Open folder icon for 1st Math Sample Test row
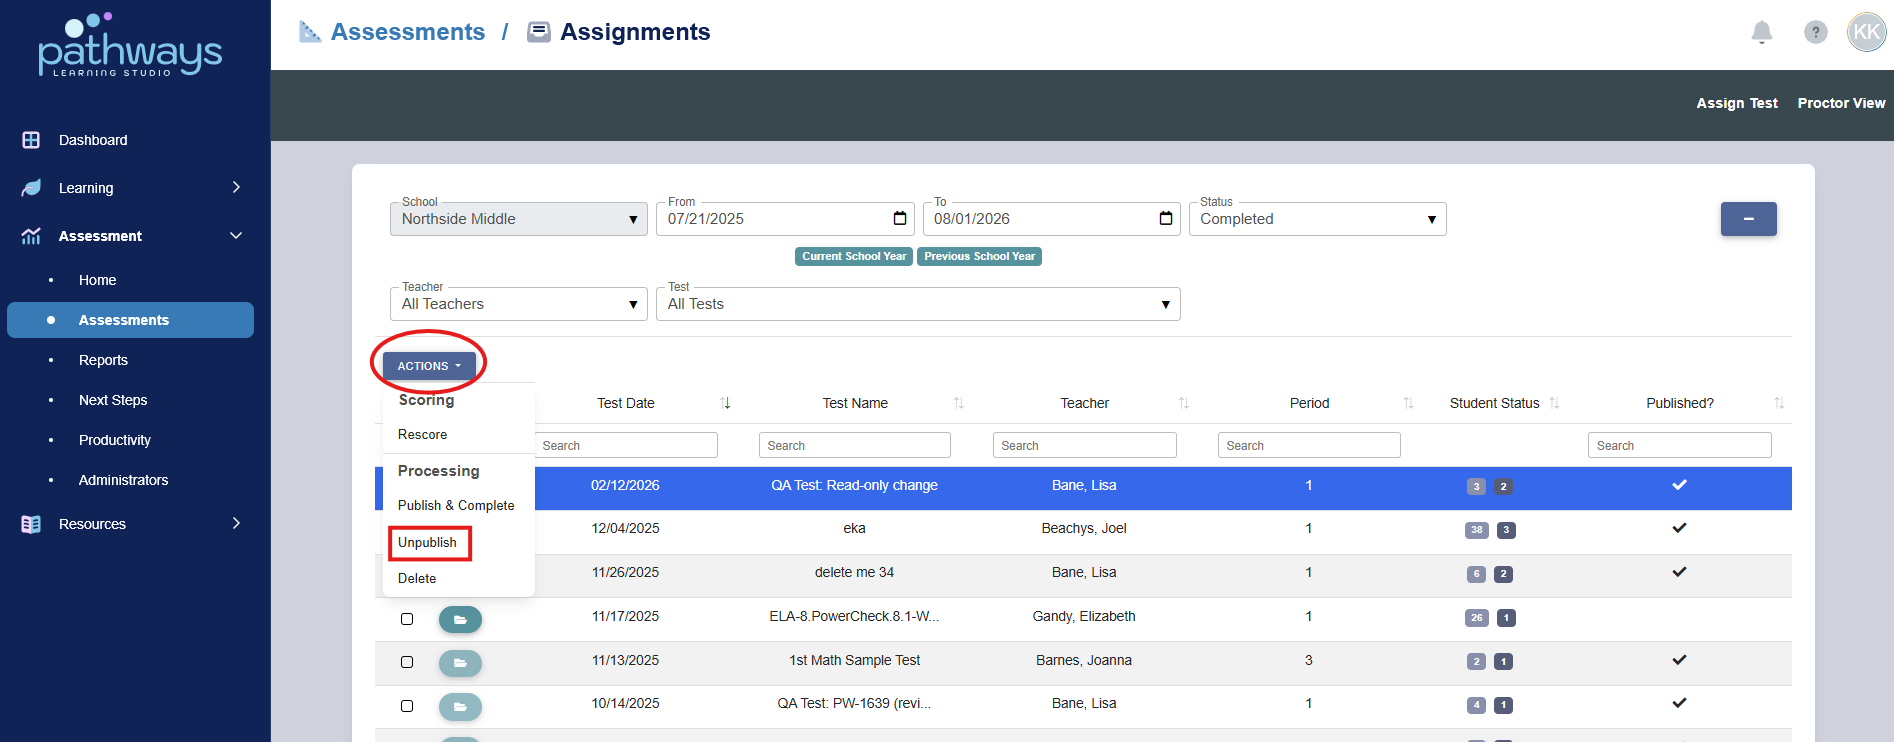Screen dimensions: 1894x742 coord(460,663)
